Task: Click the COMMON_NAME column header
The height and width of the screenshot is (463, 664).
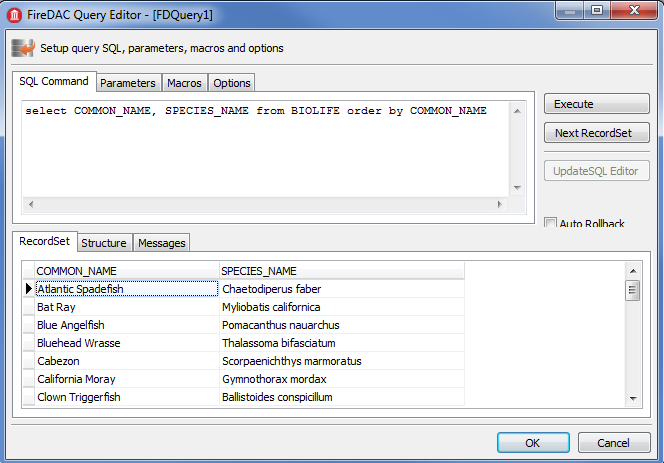Action: click(127, 271)
